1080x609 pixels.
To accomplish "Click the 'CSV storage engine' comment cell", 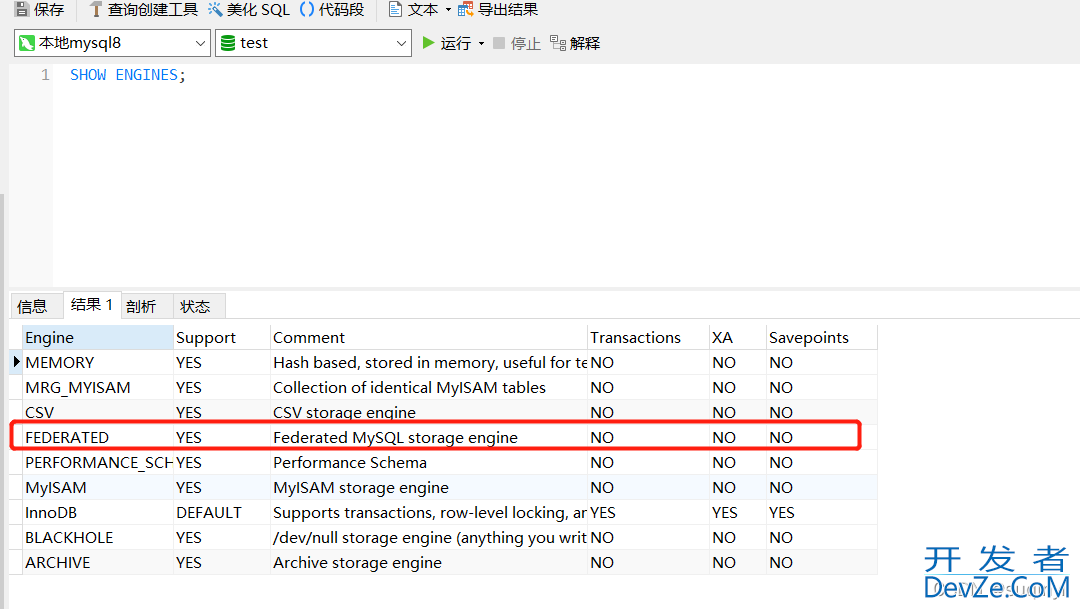I will [x=428, y=412].
